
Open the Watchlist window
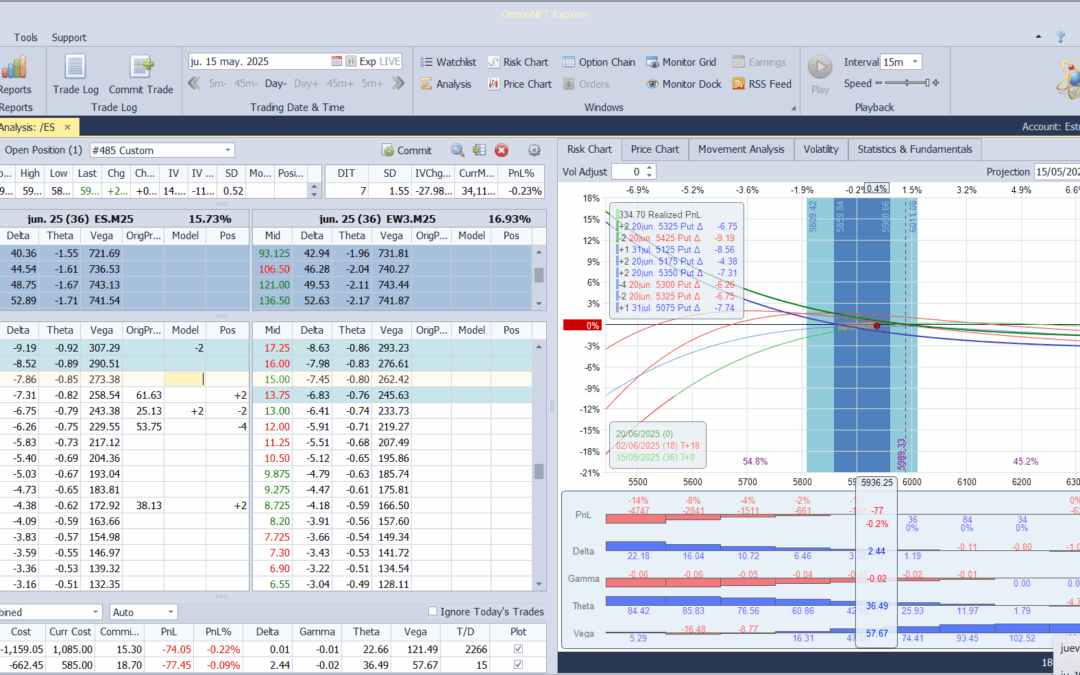tap(448, 62)
